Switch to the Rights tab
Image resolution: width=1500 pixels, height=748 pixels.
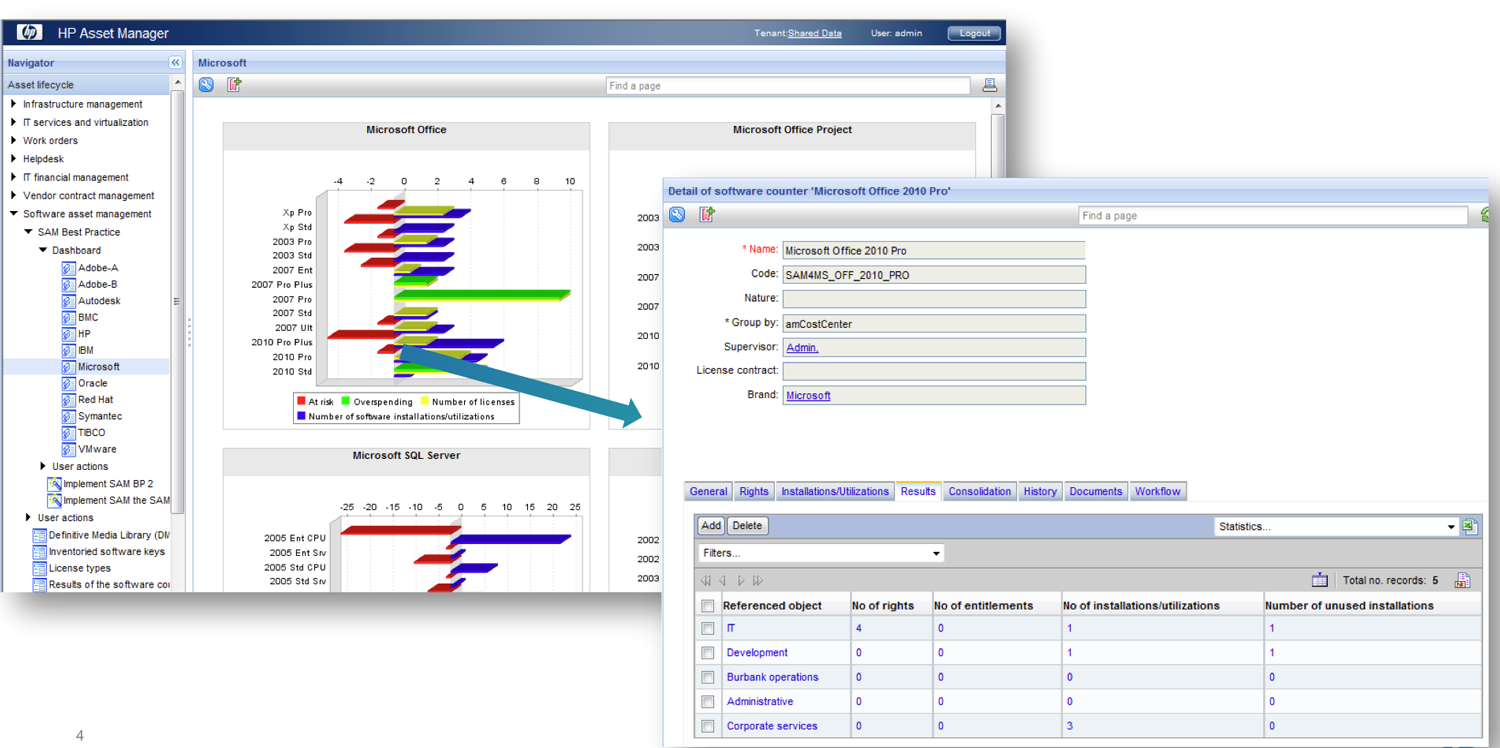pyautogui.click(x=754, y=491)
